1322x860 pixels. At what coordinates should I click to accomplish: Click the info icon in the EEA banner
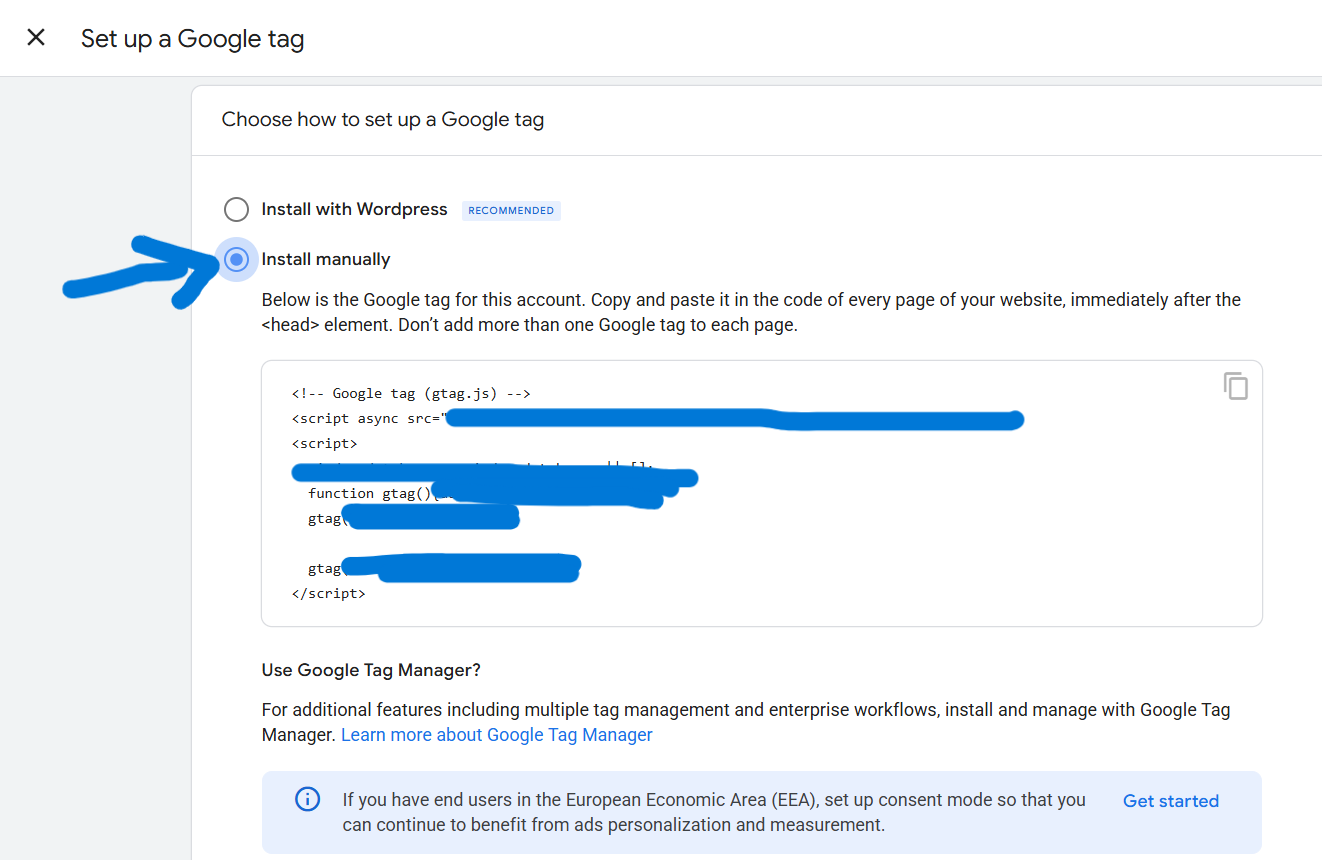pyautogui.click(x=307, y=799)
